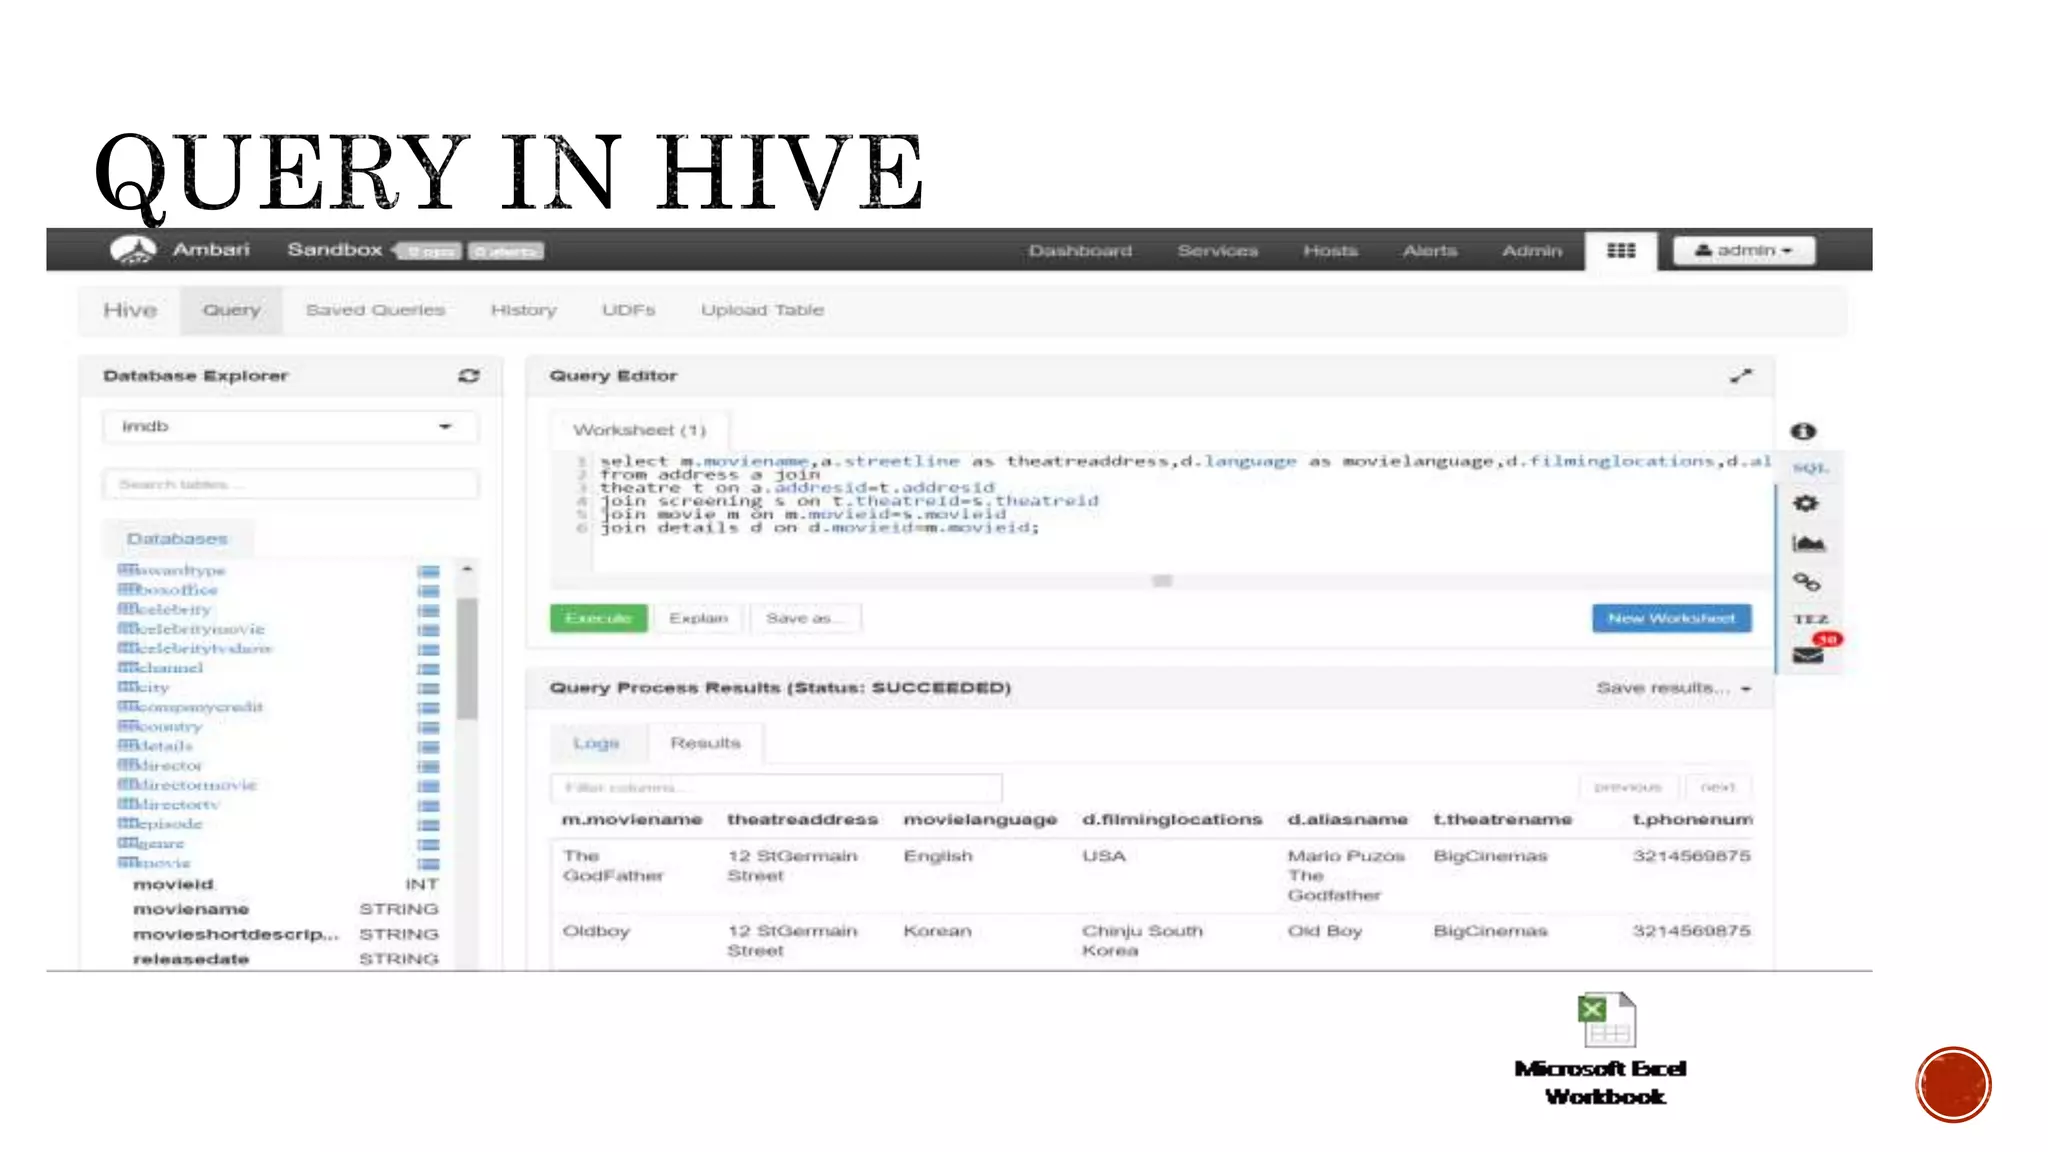Image resolution: width=2048 pixels, height=1152 pixels.
Task: Open the admin user dropdown
Action: [1743, 251]
